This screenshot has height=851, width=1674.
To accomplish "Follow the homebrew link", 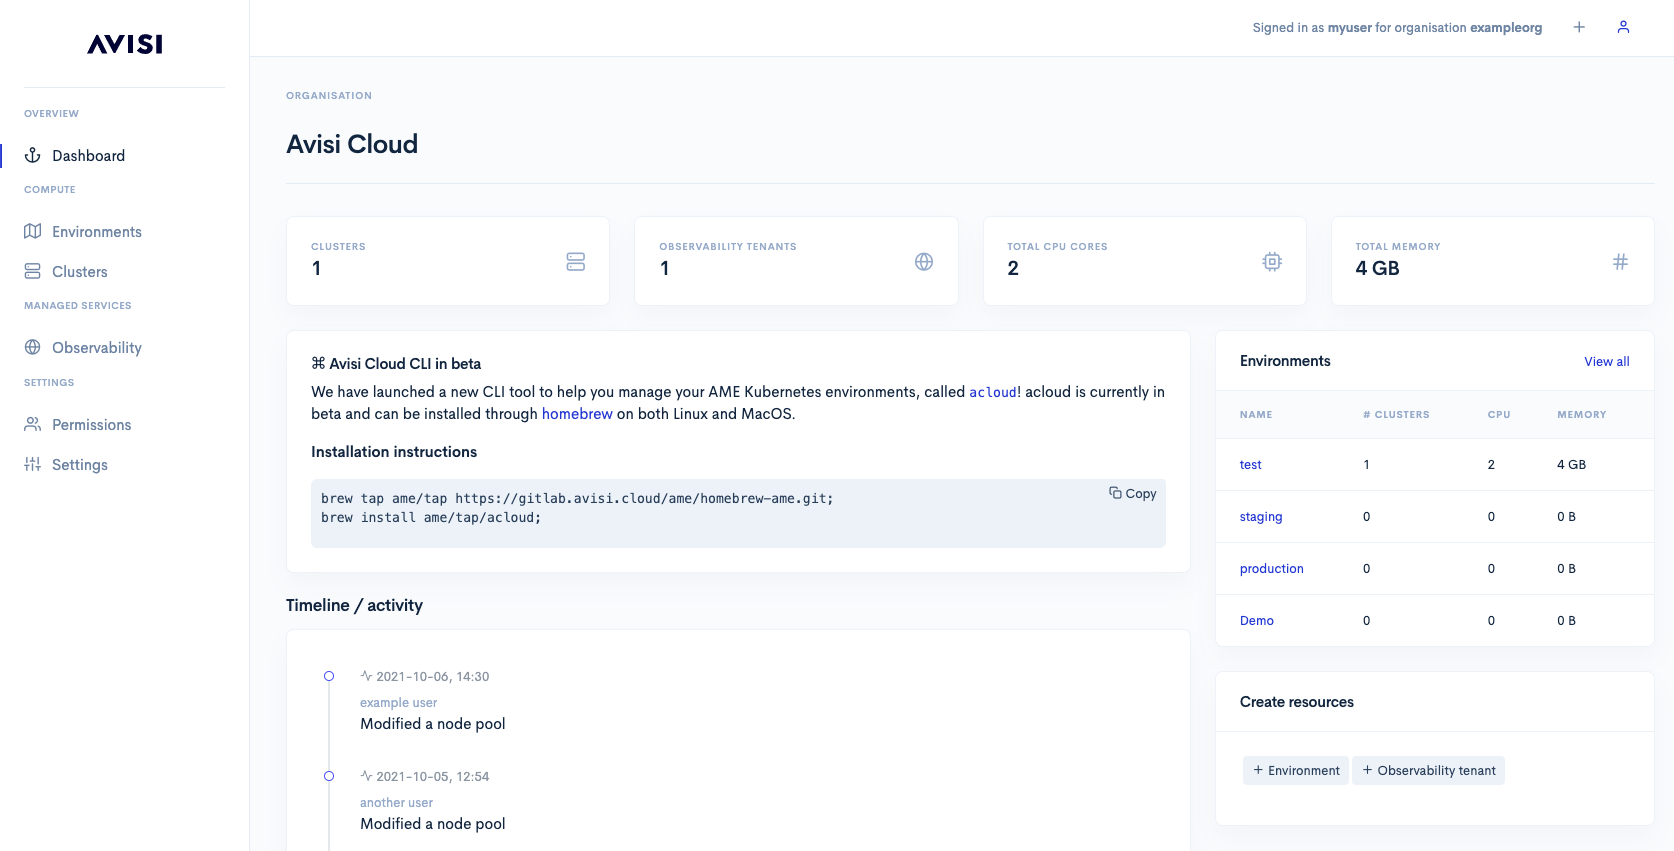I will point(577,414).
